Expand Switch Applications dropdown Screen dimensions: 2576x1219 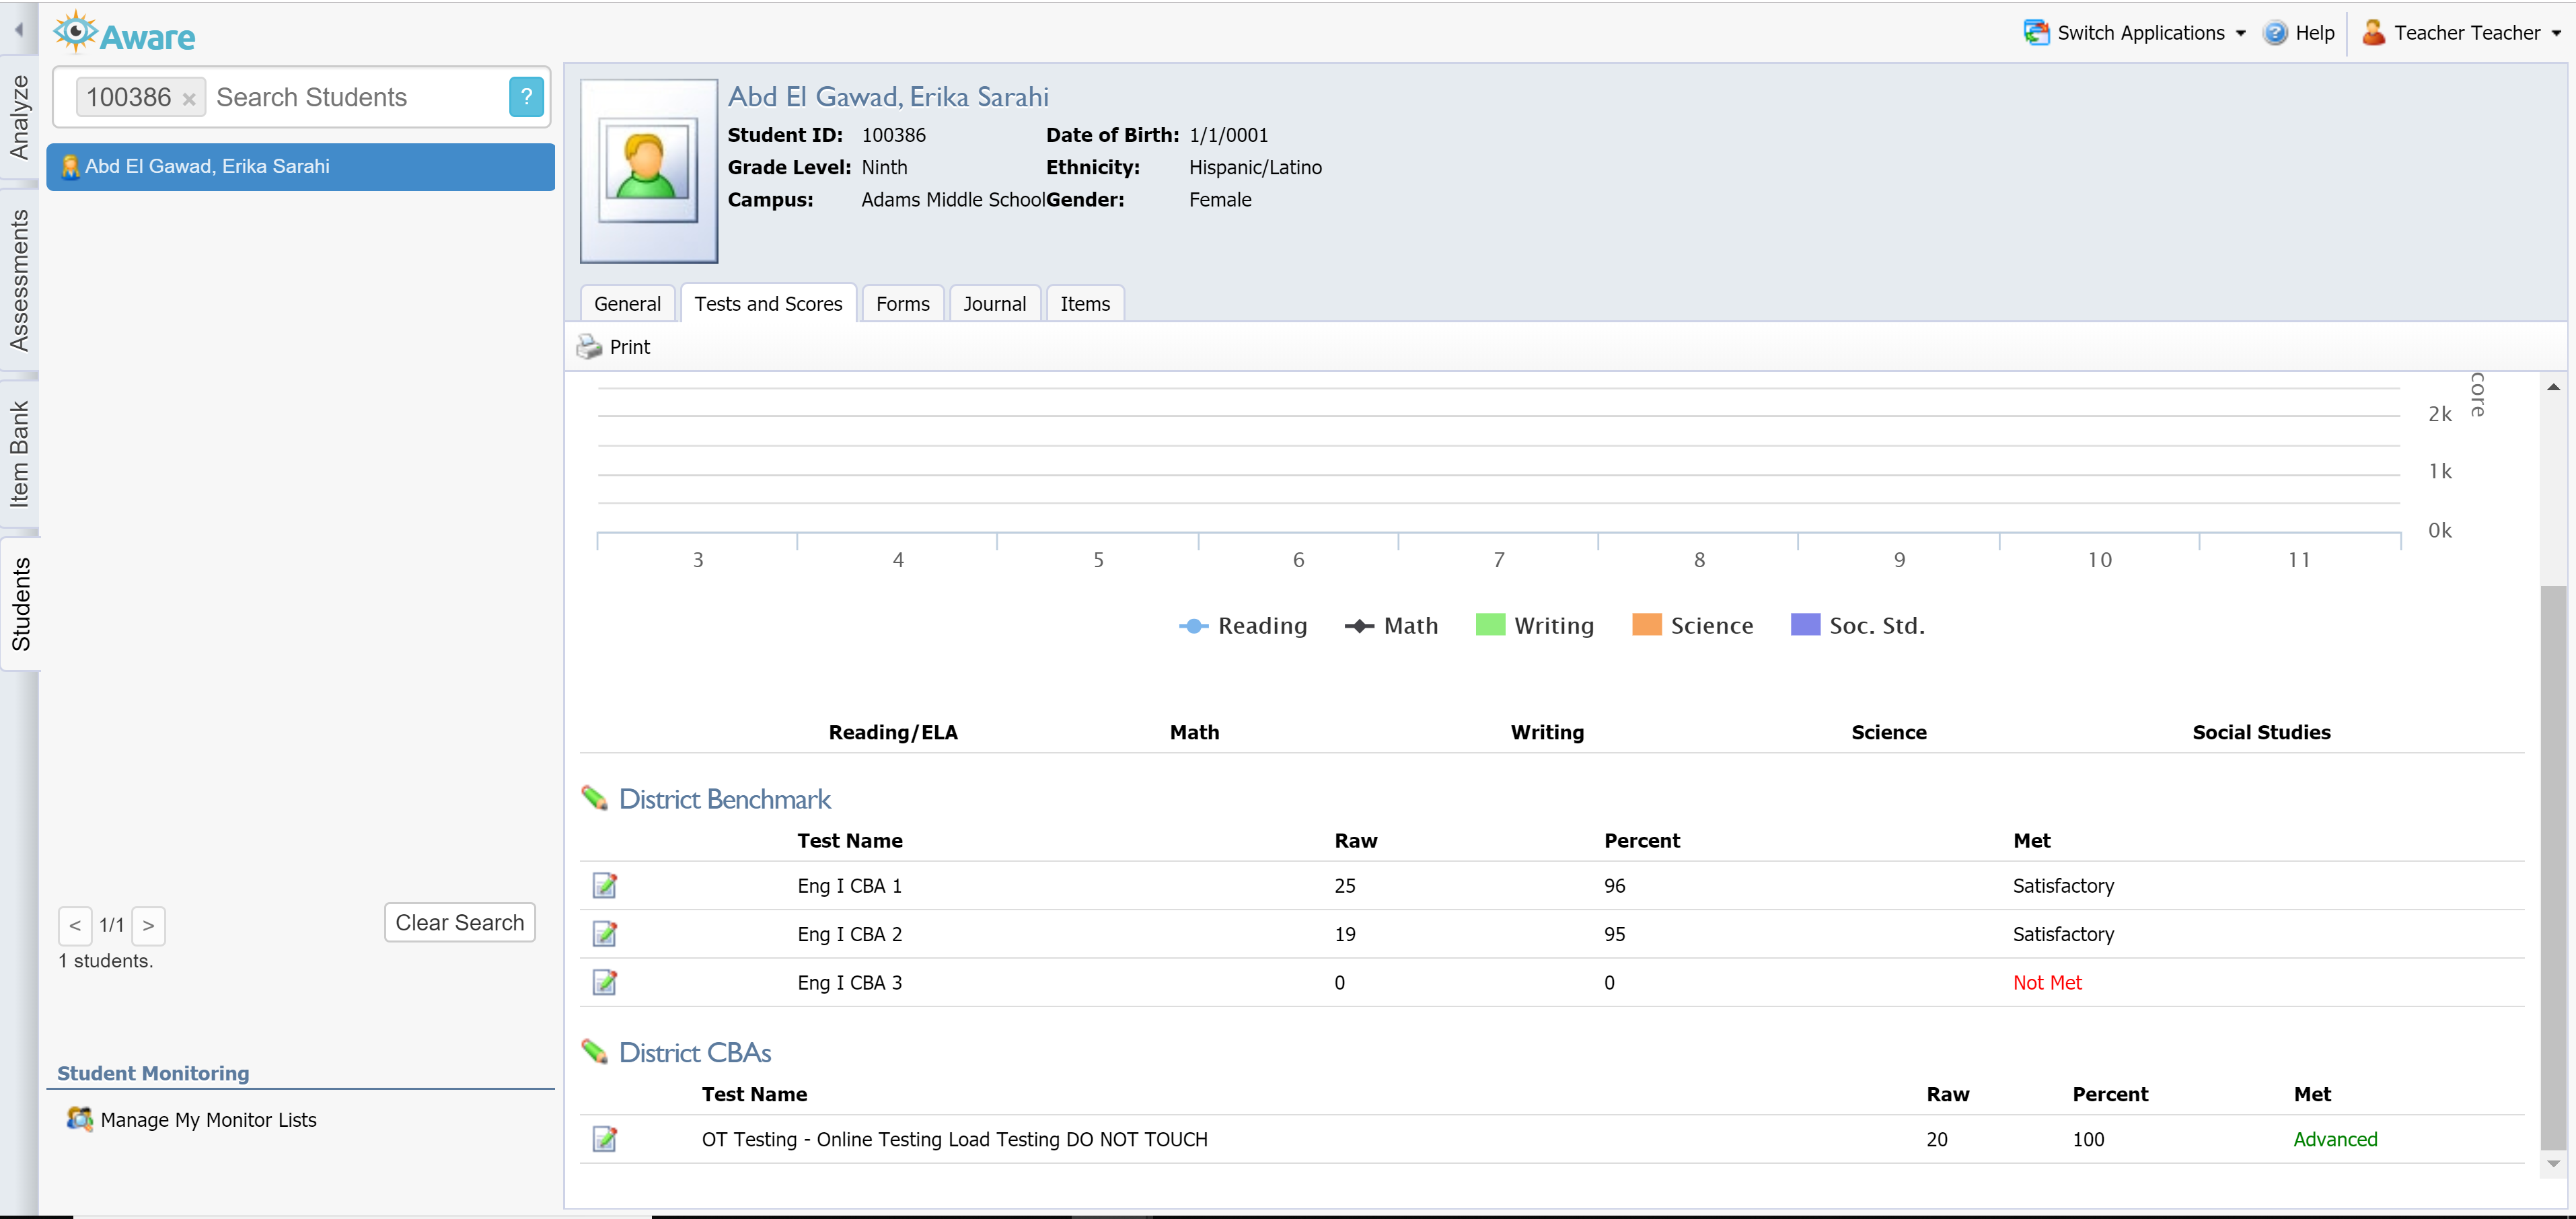[2241, 33]
